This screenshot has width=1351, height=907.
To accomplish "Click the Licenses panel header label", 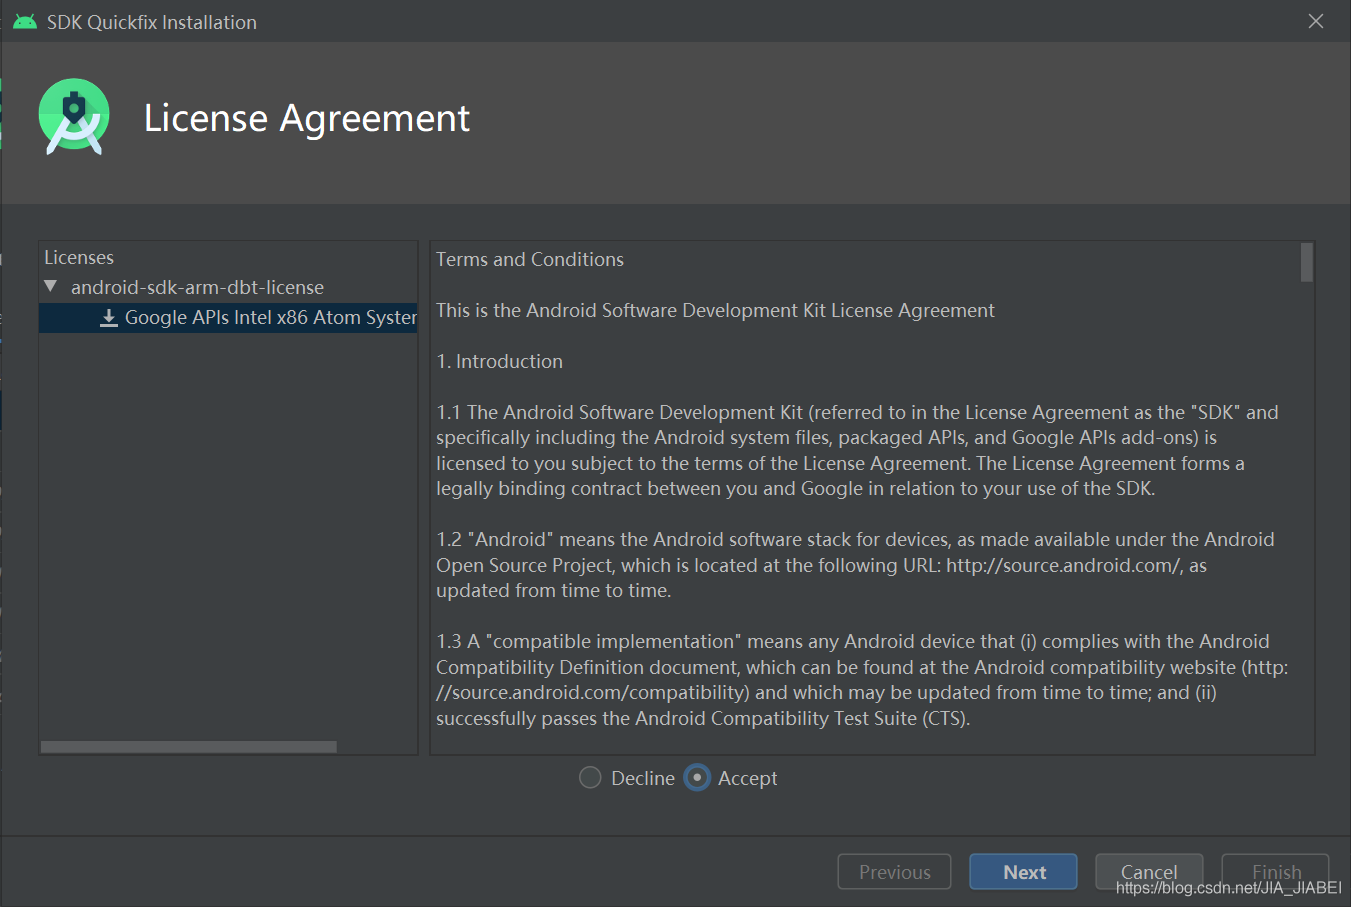I will click(79, 258).
